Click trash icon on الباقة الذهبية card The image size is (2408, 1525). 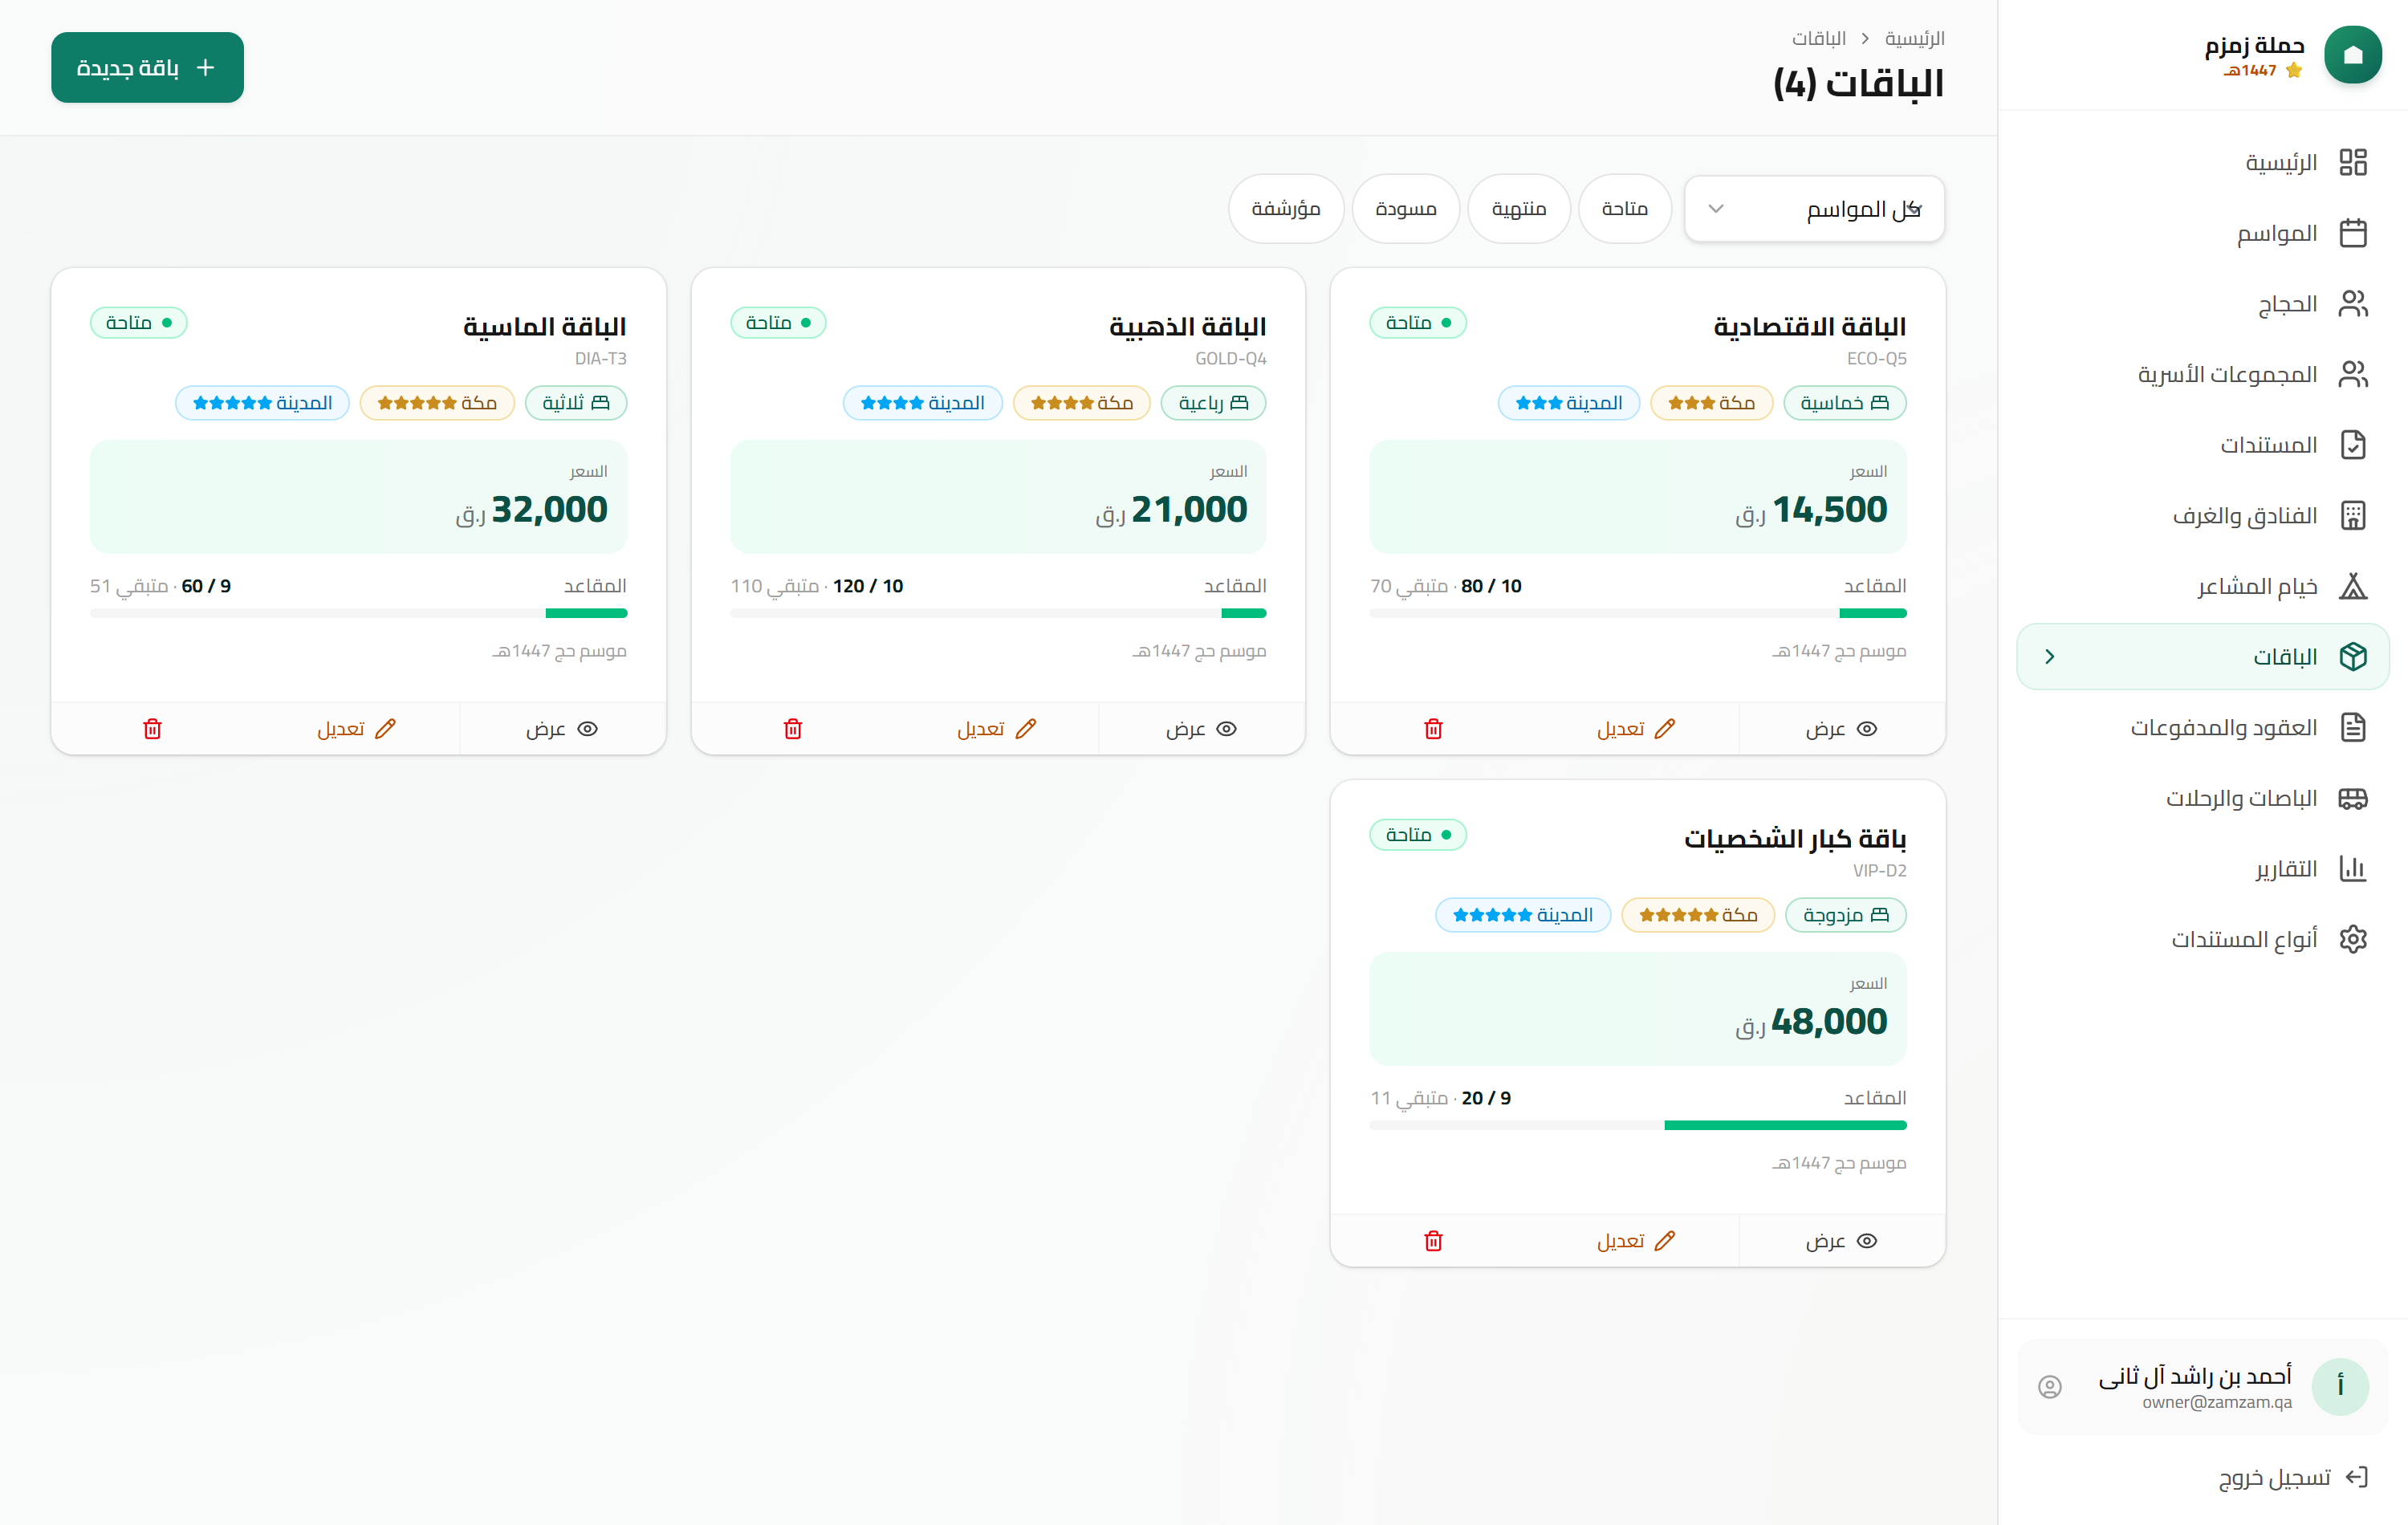(793, 729)
